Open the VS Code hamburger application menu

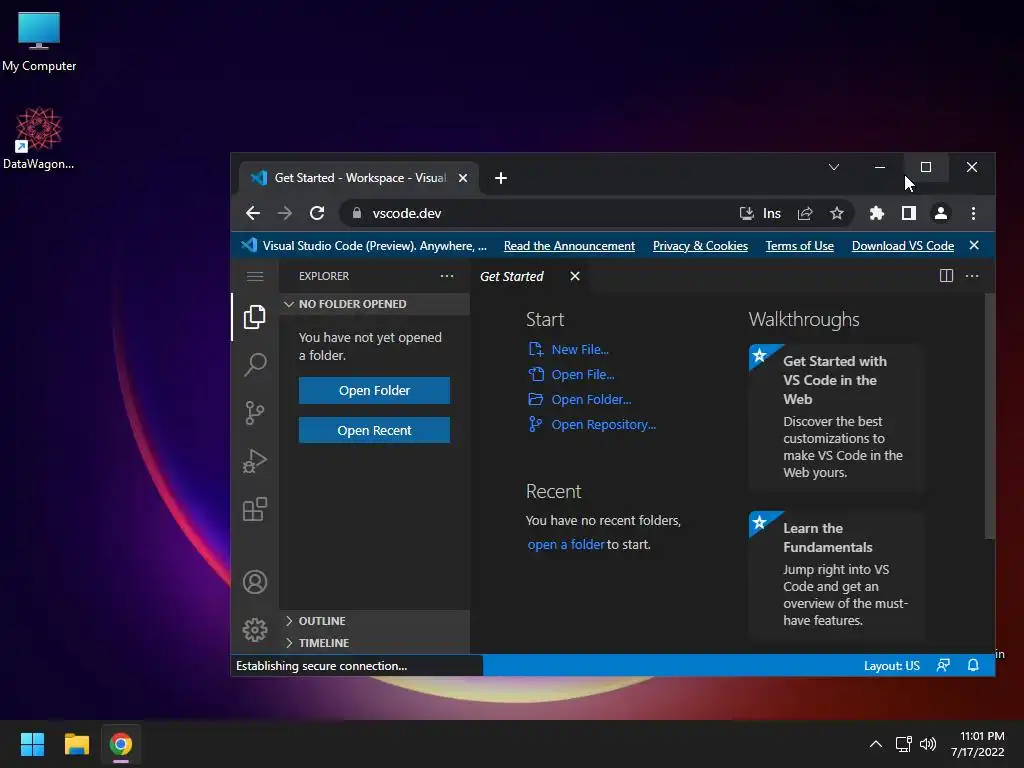pyautogui.click(x=255, y=276)
